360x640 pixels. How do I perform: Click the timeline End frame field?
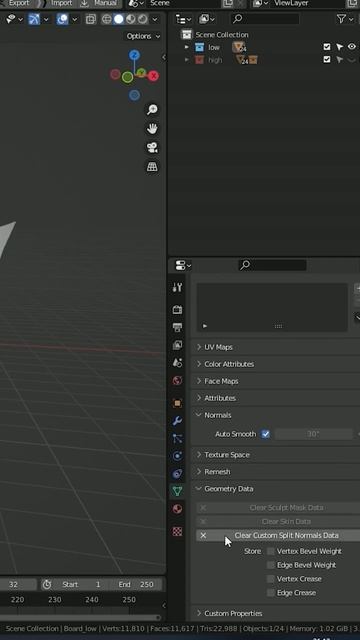(136, 584)
